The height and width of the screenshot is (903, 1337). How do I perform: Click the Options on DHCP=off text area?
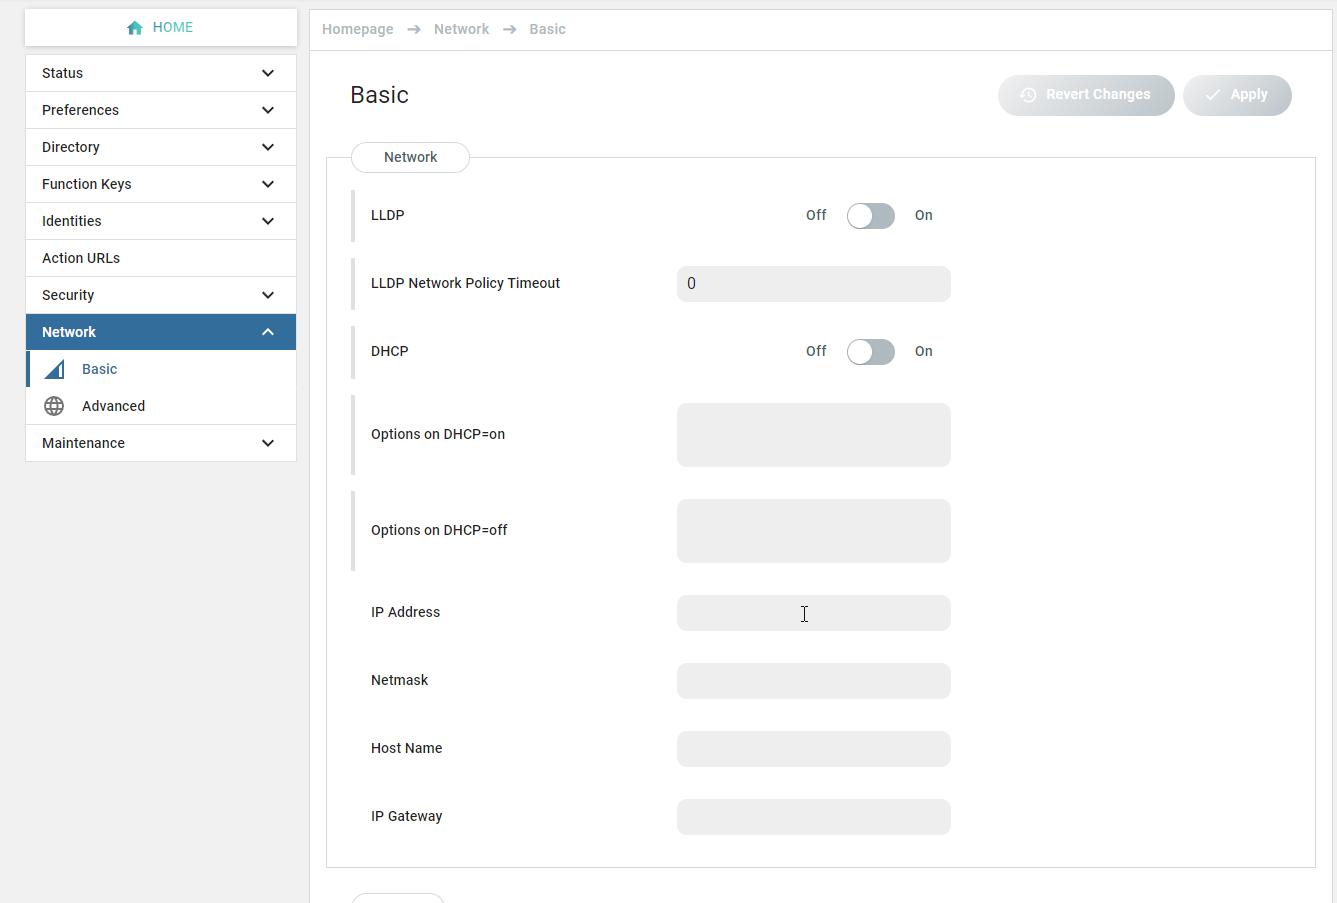(814, 531)
